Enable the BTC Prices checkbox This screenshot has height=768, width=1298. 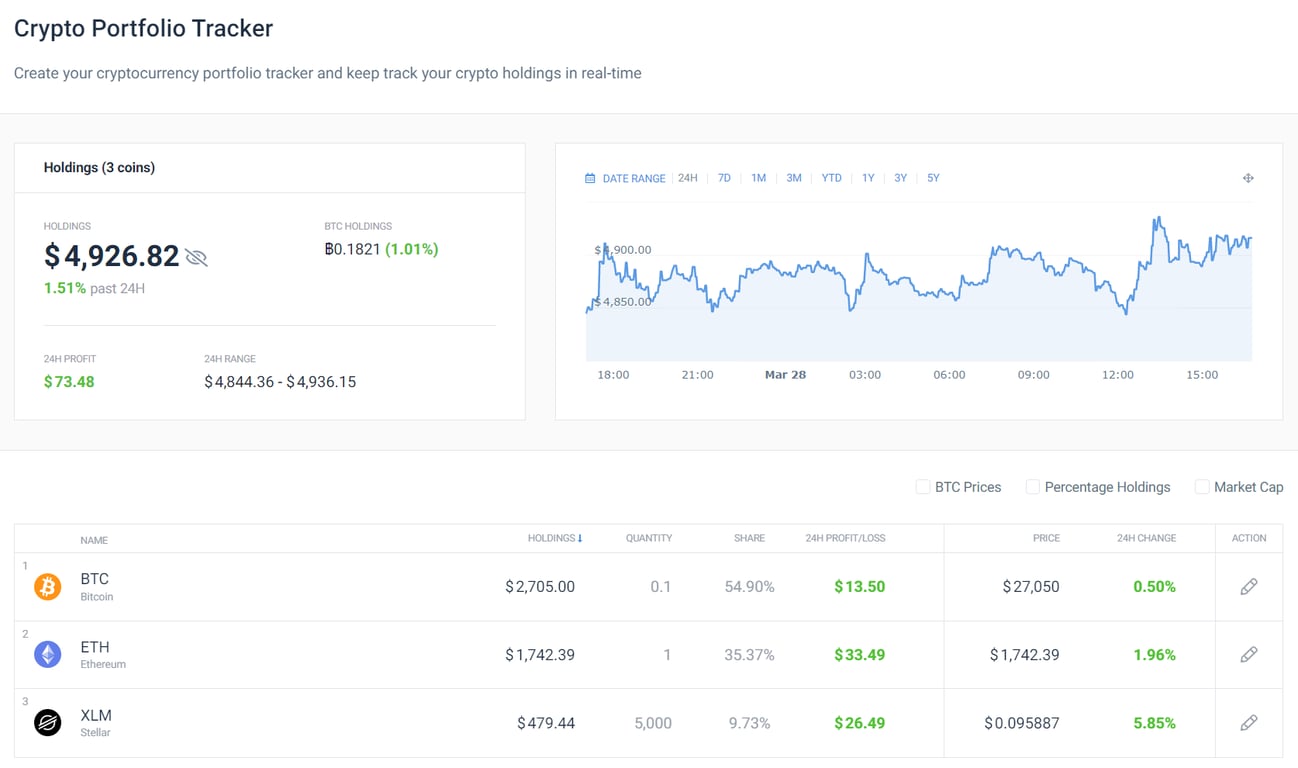coord(922,487)
